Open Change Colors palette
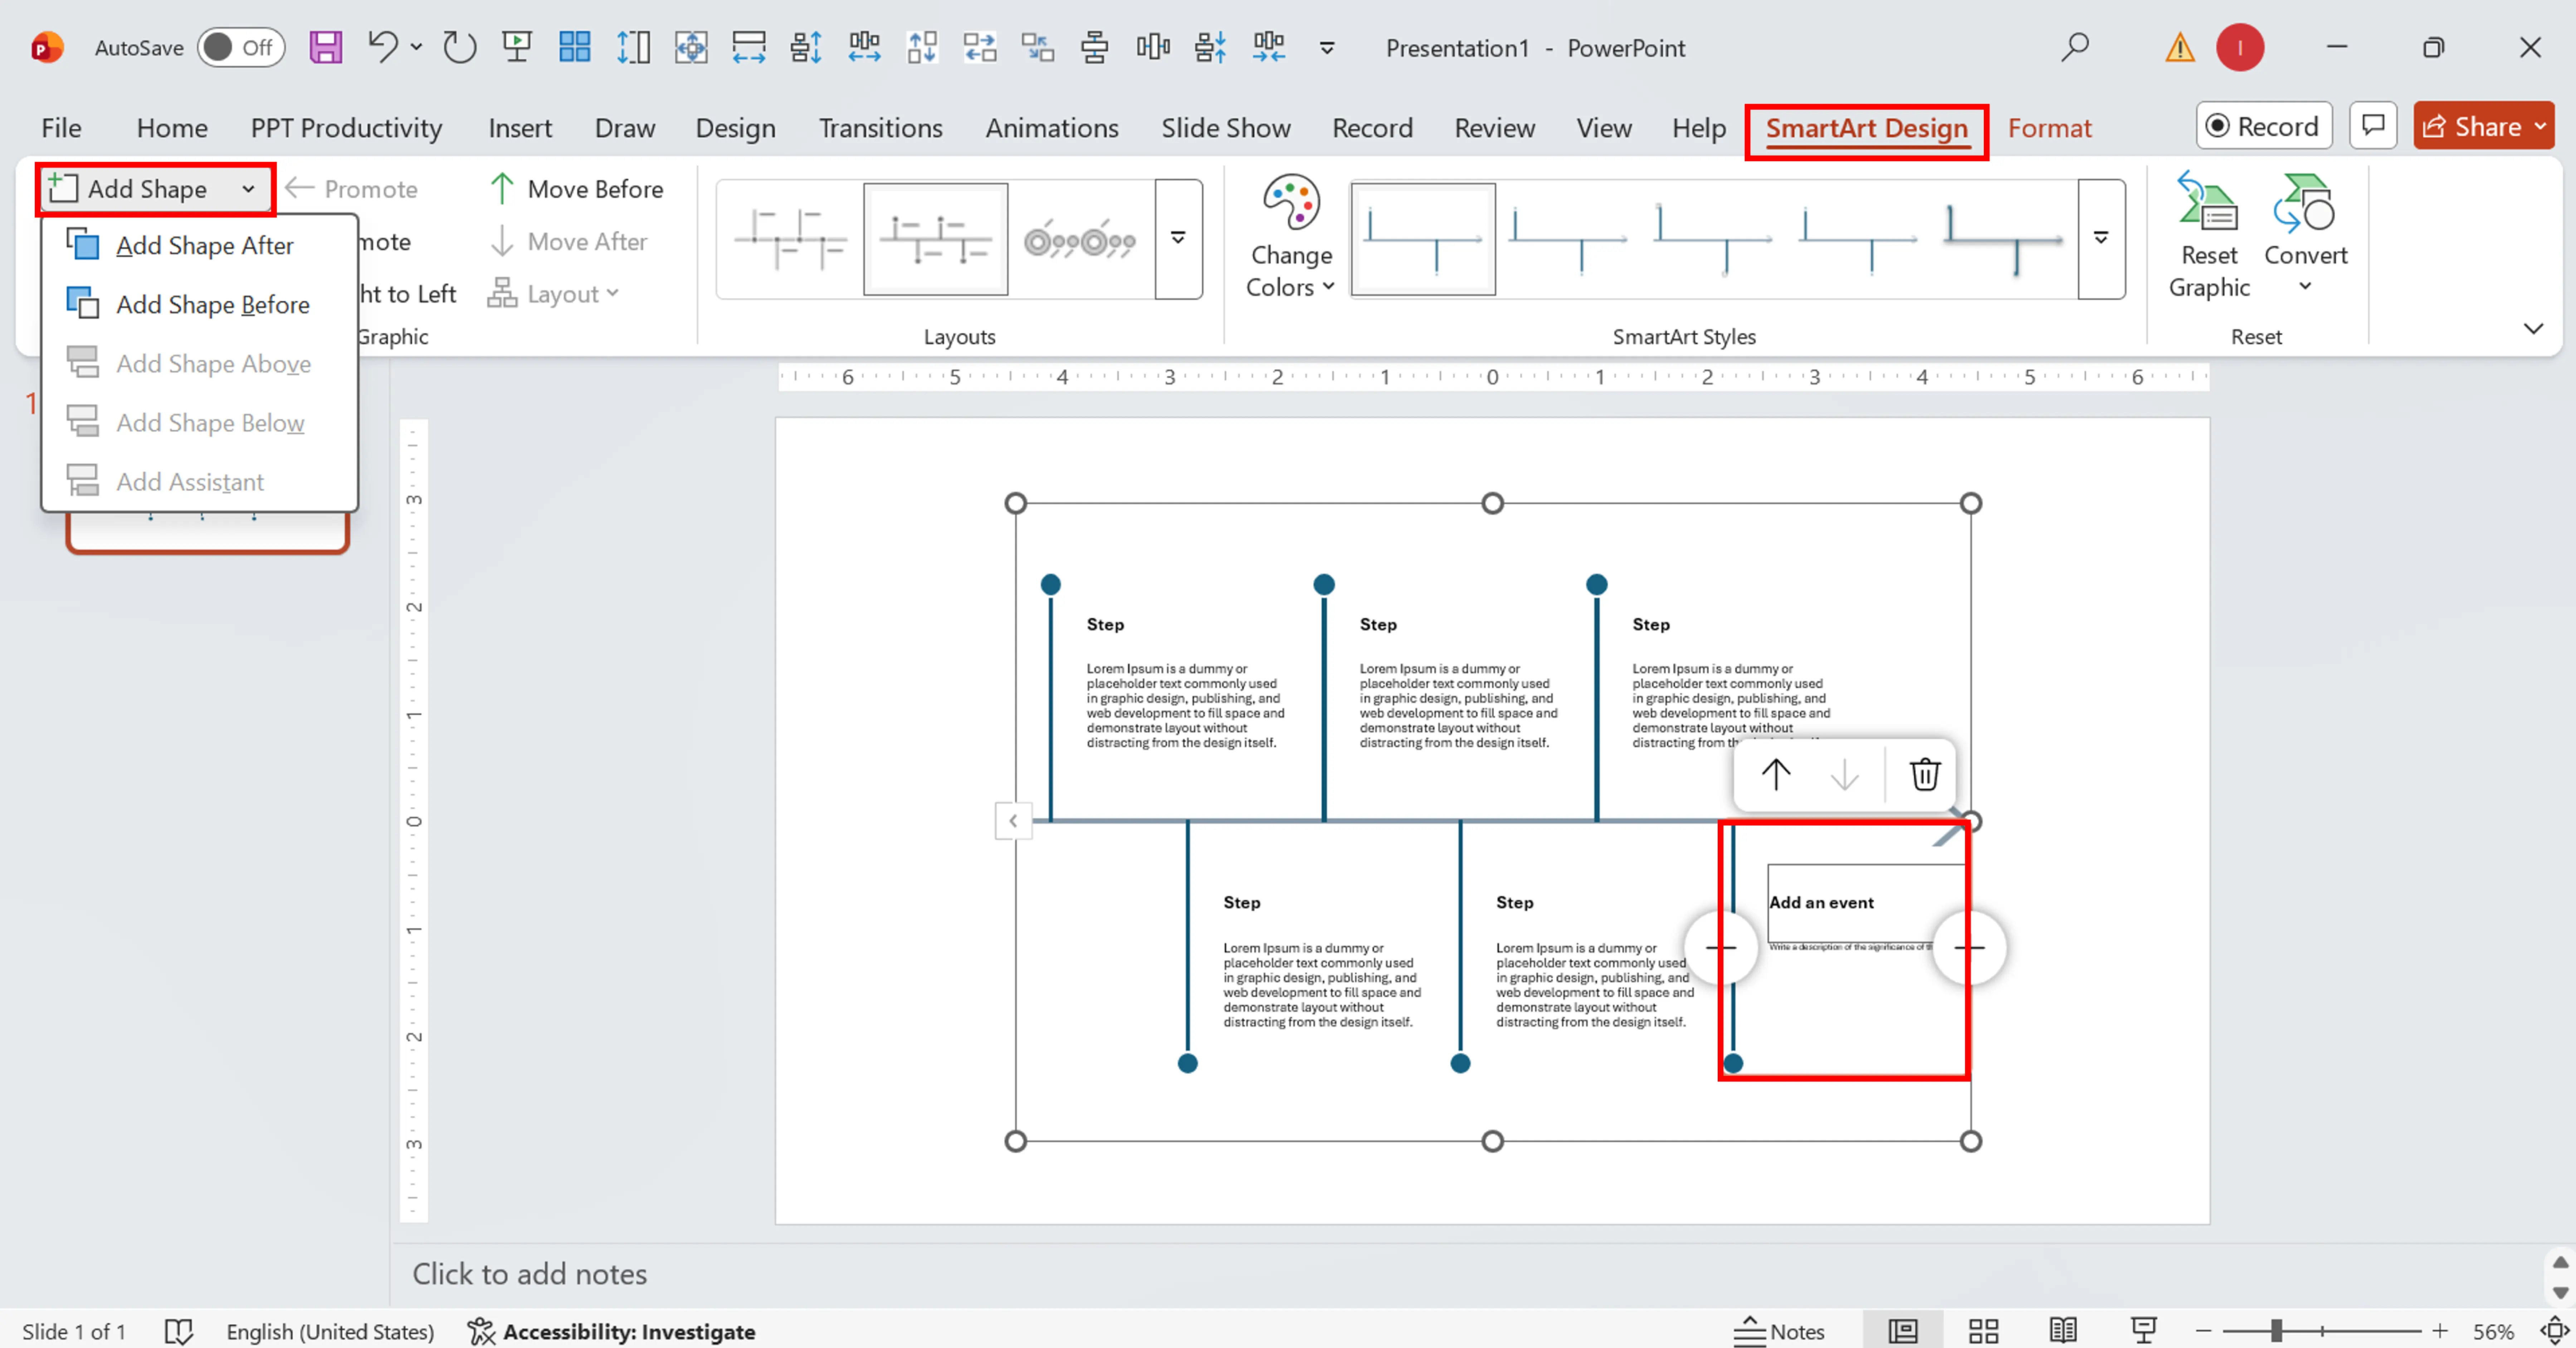The height and width of the screenshot is (1348, 2576). tap(1290, 236)
